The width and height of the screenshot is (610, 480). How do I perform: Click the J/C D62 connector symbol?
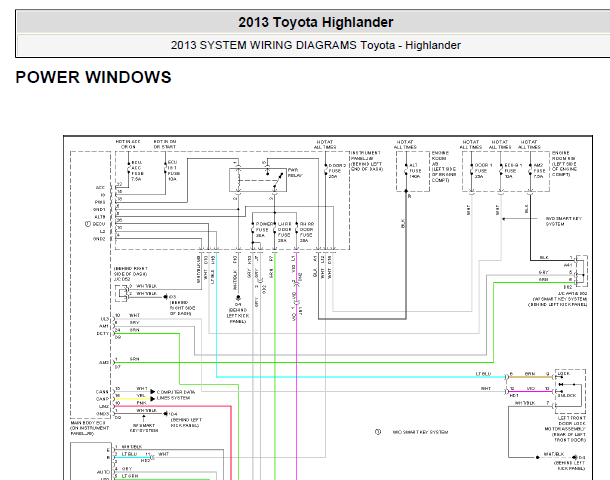pyautogui.click(x=122, y=293)
